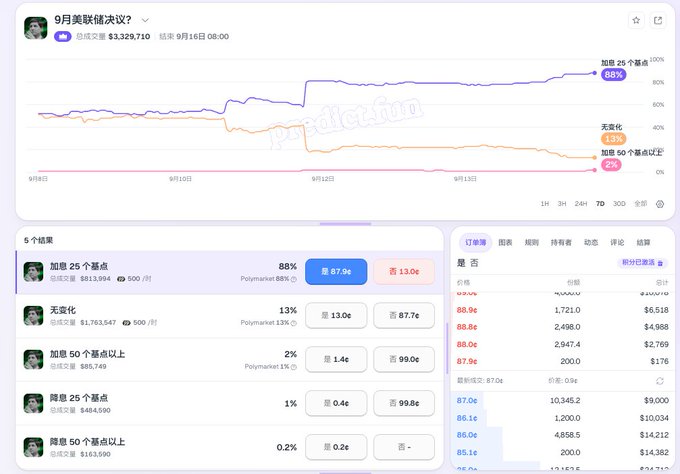
Task: Select 是 side in order book
Action: point(461,263)
